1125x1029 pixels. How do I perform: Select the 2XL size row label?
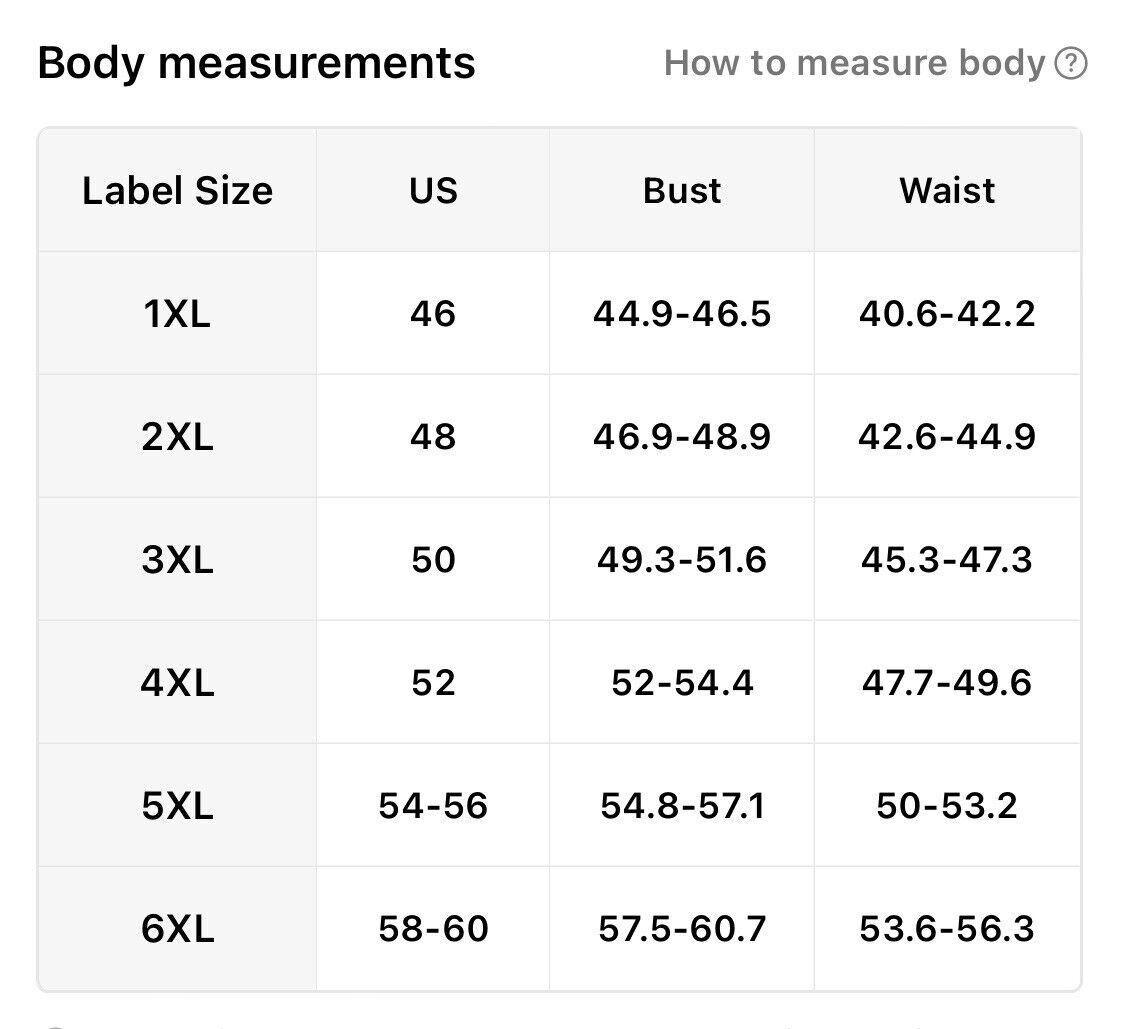tap(177, 436)
